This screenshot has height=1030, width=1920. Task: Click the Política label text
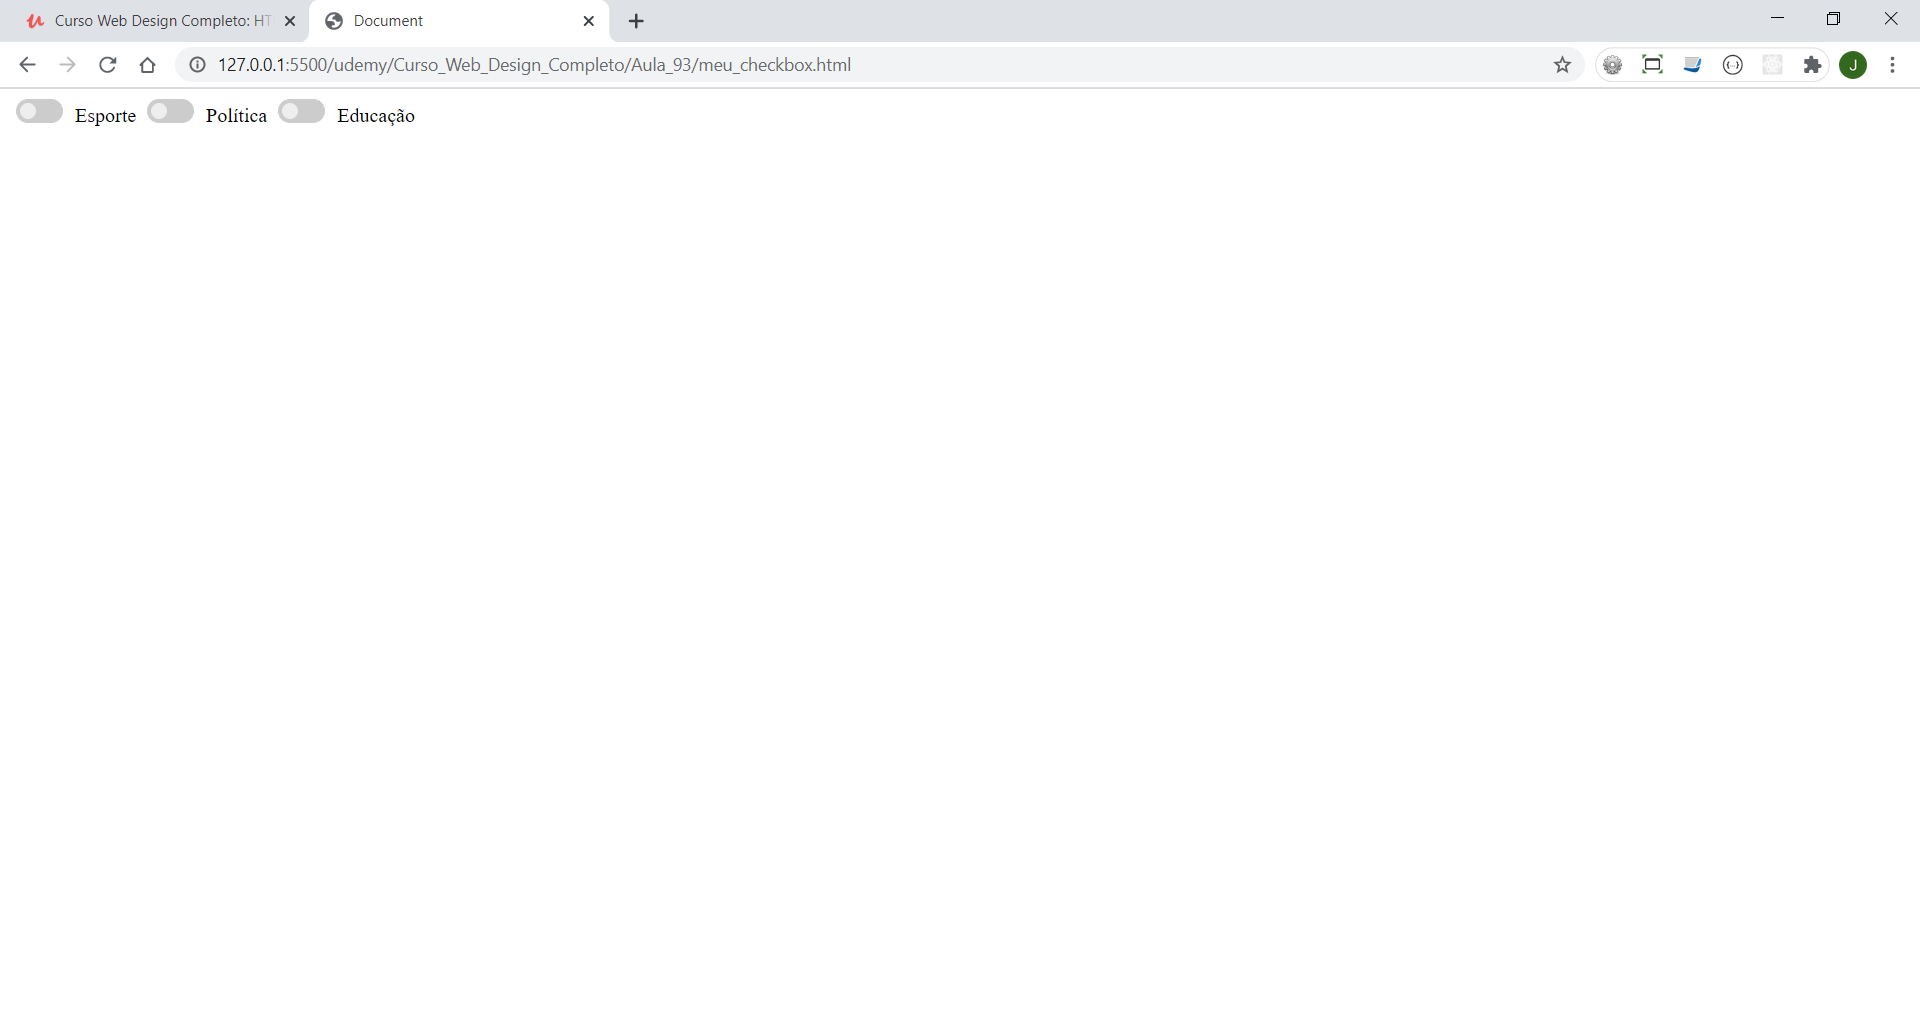236,116
